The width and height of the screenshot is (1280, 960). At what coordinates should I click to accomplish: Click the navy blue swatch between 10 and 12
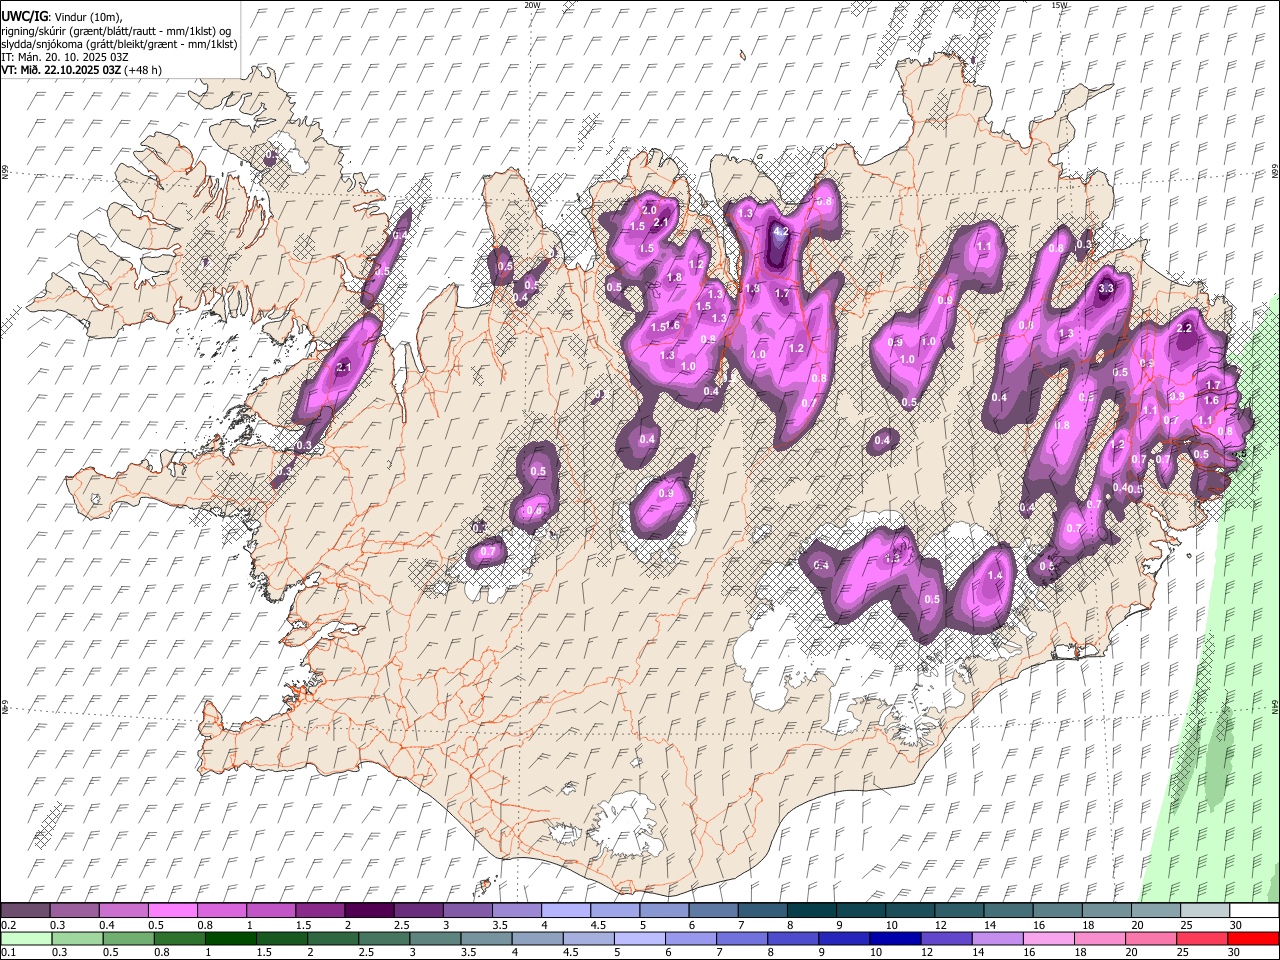[x=894, y=939]
